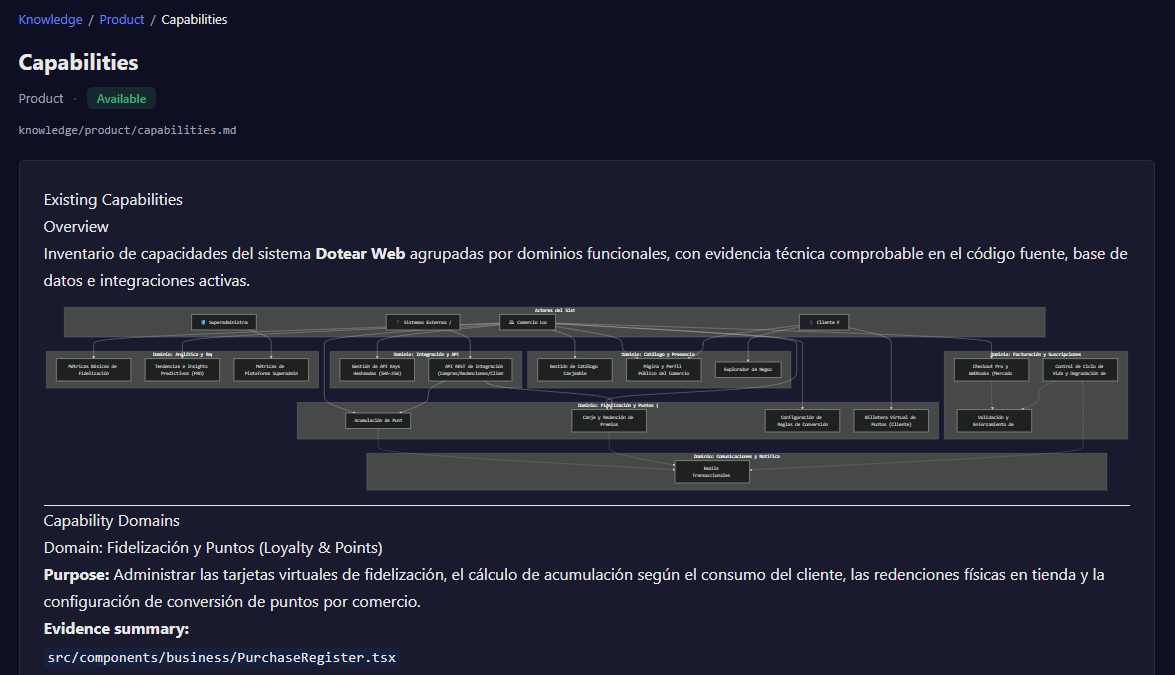The height and width of the screenshot is (675, 1175).
Task: Select the knowledge/product/capabilities.md file path
Action: coord(127,130)
